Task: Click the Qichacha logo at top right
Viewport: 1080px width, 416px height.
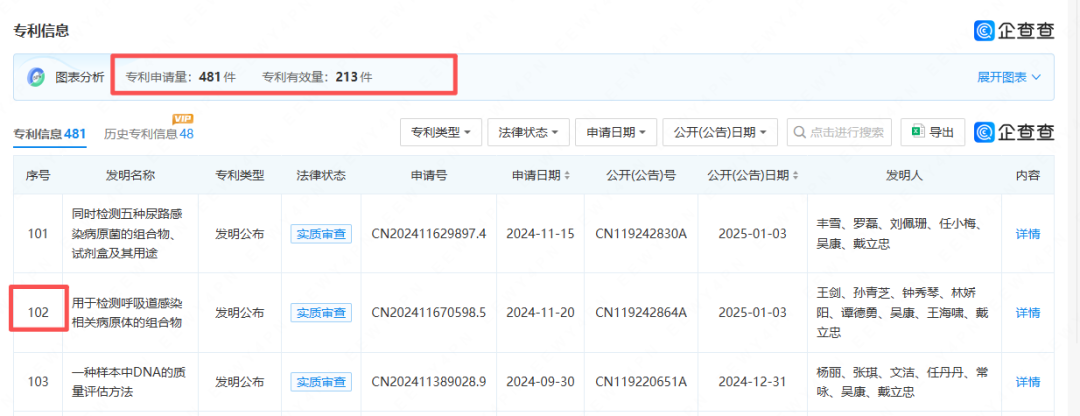Action: tap(1014, 31)
